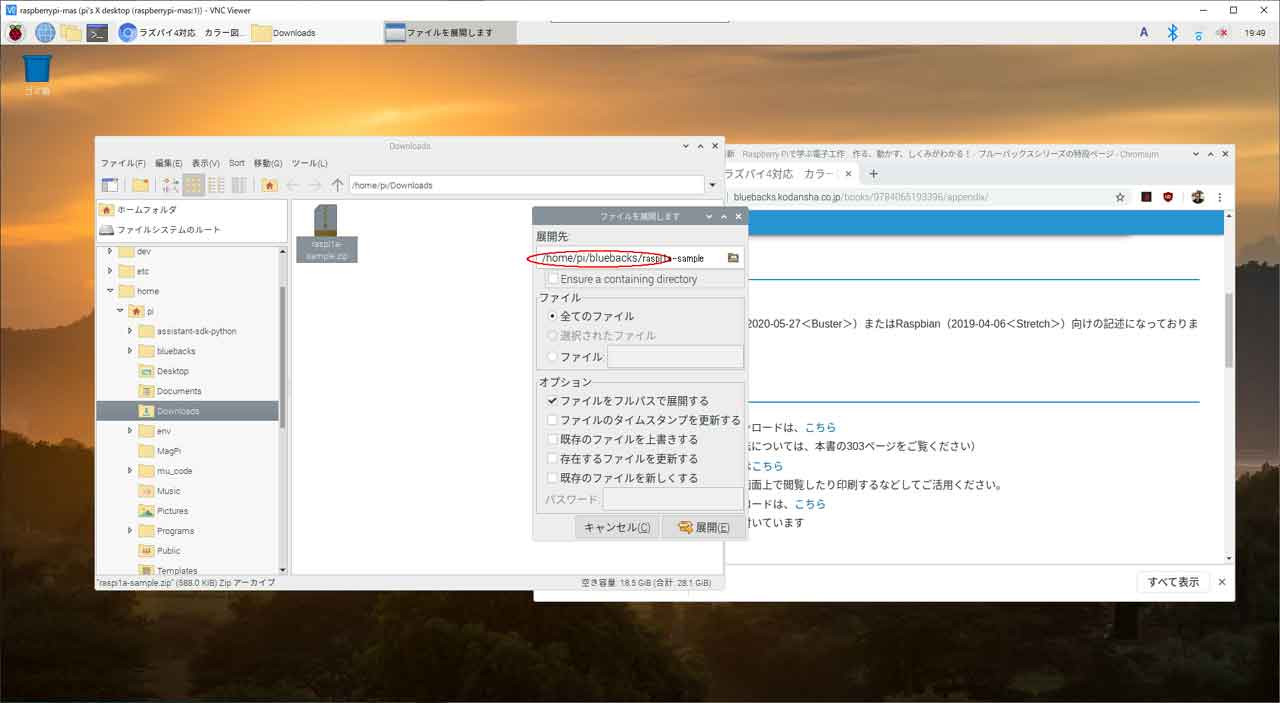Switch to the ファイルを展開します taskbar entry
Screen dimensions: 1280x703
tap(450, 32)
